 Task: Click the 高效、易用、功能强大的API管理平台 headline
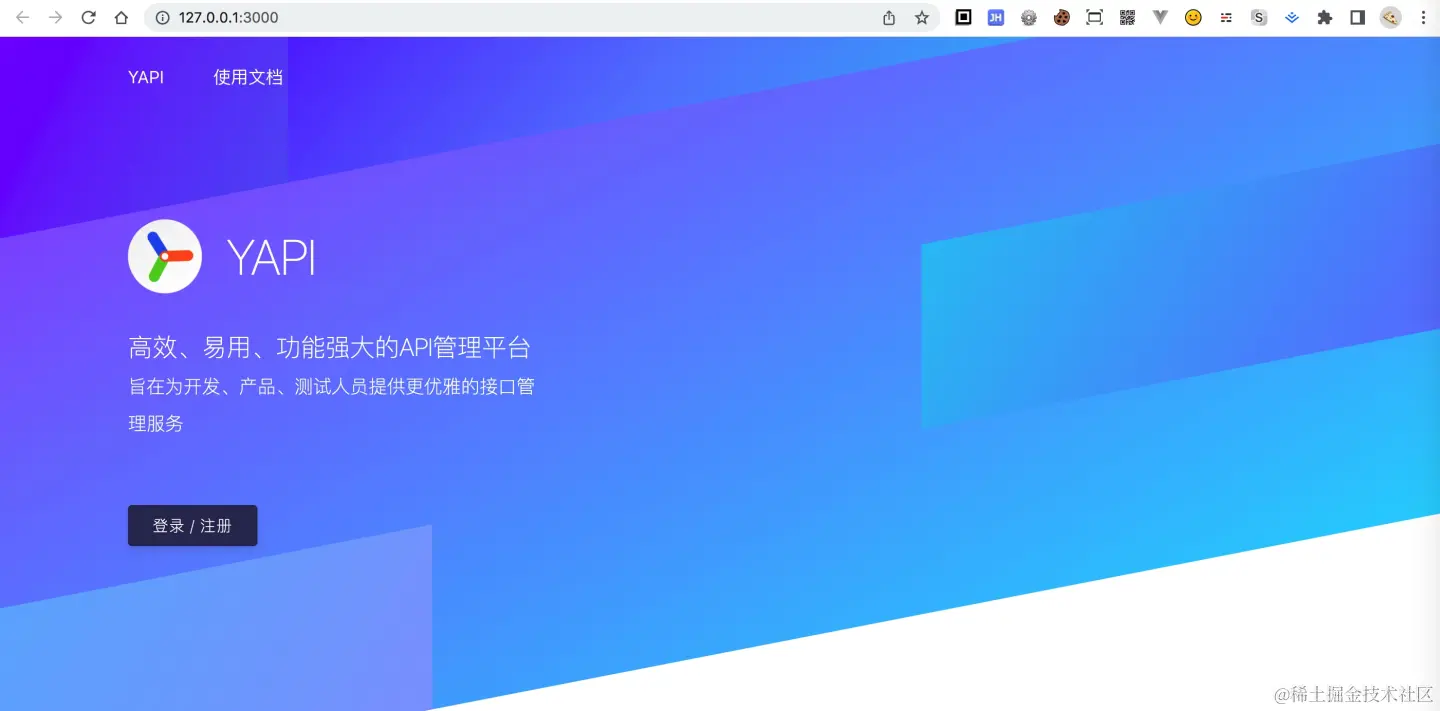[x=329, y=348]
